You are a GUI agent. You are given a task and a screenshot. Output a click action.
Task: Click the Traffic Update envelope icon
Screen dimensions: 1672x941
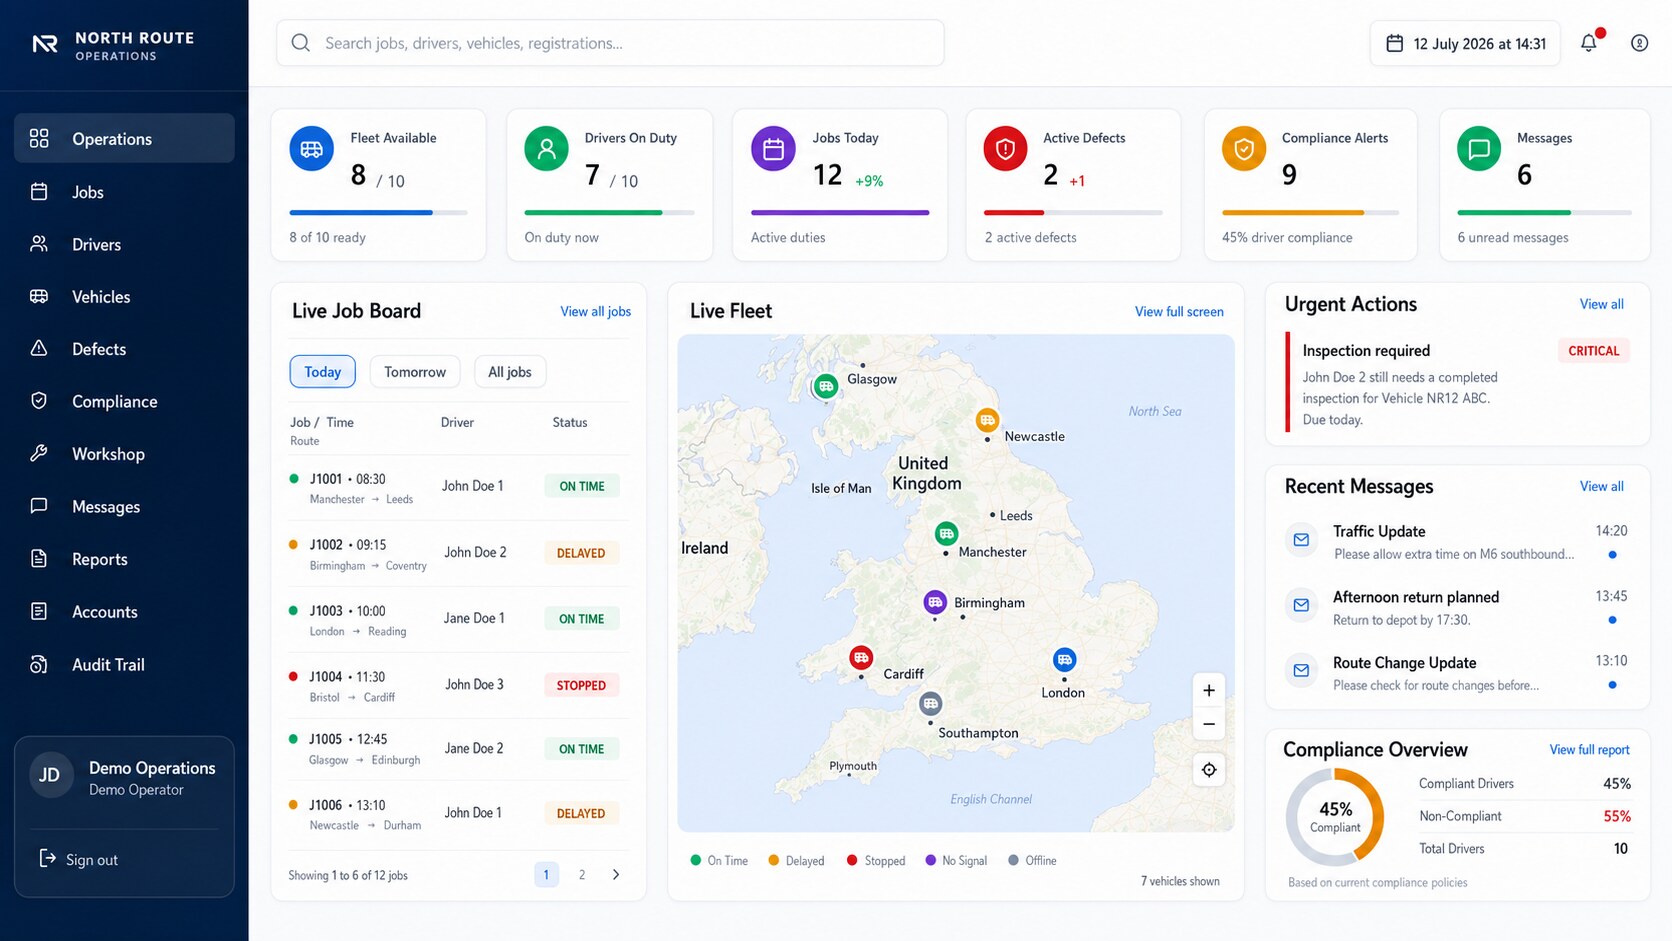[1301, 540]
